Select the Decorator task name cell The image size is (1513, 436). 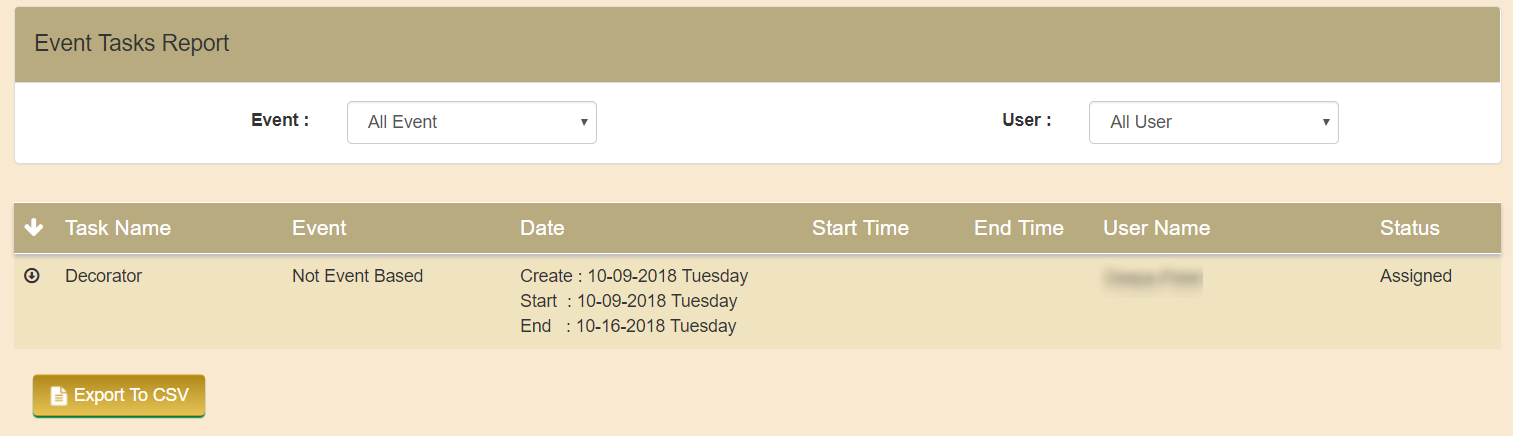pyautogui.click(x=104, y=276)
